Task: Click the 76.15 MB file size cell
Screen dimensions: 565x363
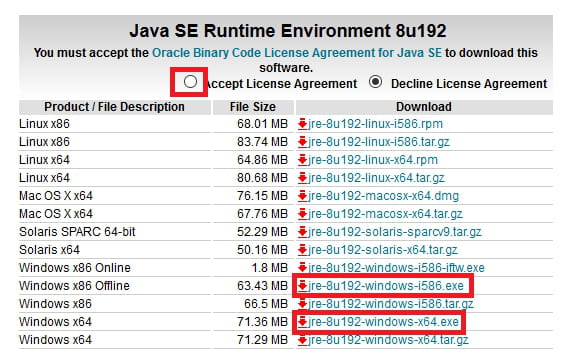Action: coord(262,196)
